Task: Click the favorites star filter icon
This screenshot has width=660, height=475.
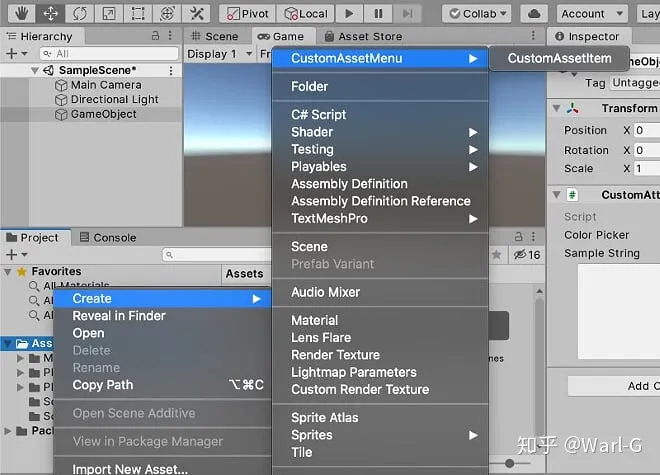Action: (x=497, y=254)
